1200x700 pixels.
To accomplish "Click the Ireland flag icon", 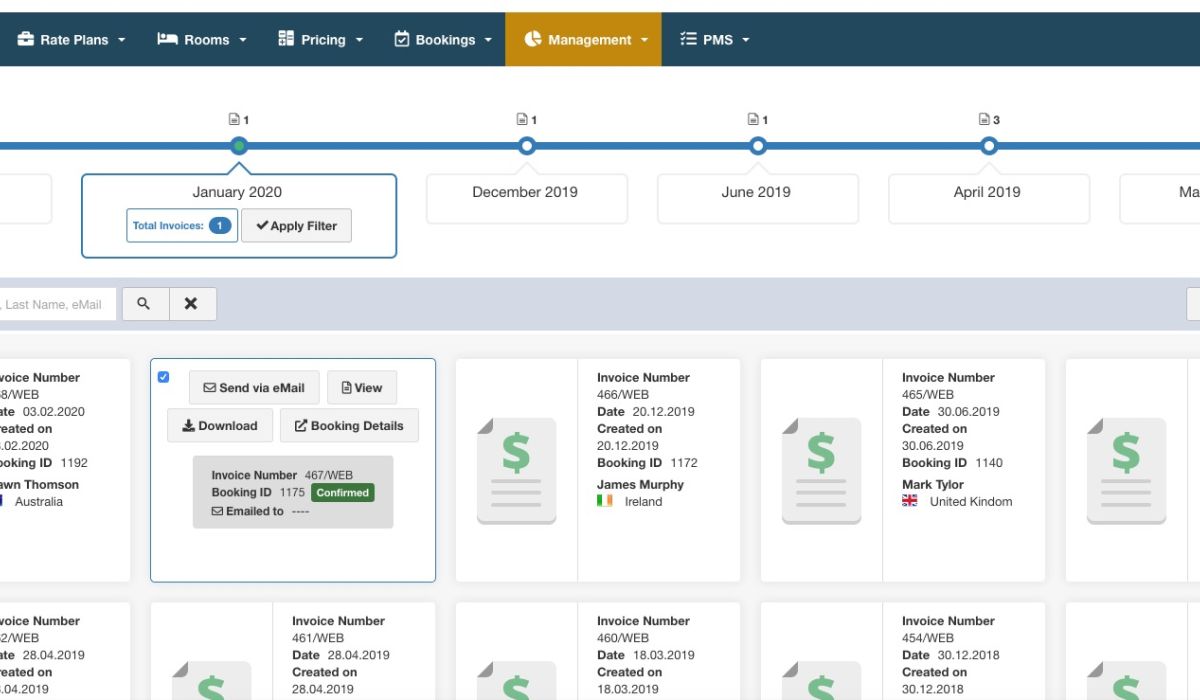I will 605,501.
